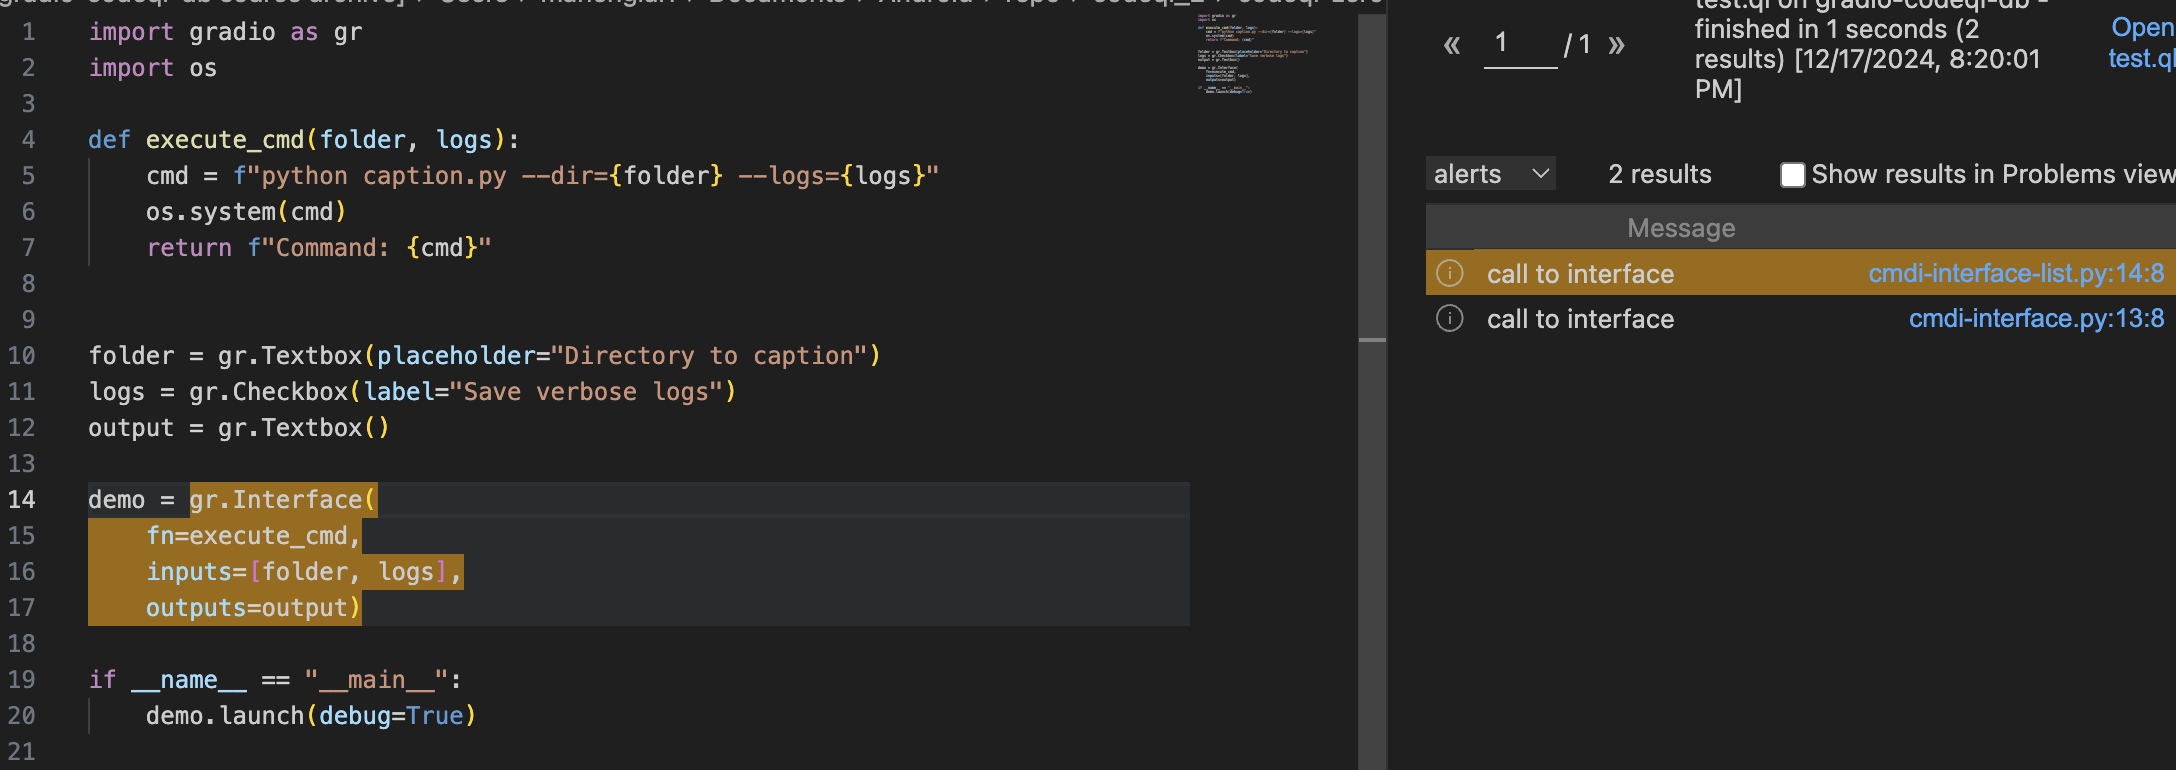Click info icon on second 'call to interface' result
Screen dimensions: 2176x770
tap(1449, 319)
